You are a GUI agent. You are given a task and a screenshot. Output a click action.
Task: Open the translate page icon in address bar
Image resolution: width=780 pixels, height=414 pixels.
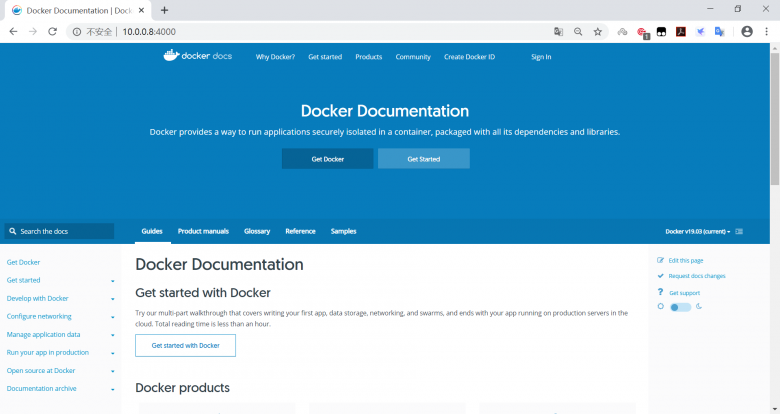pos(559,32)
